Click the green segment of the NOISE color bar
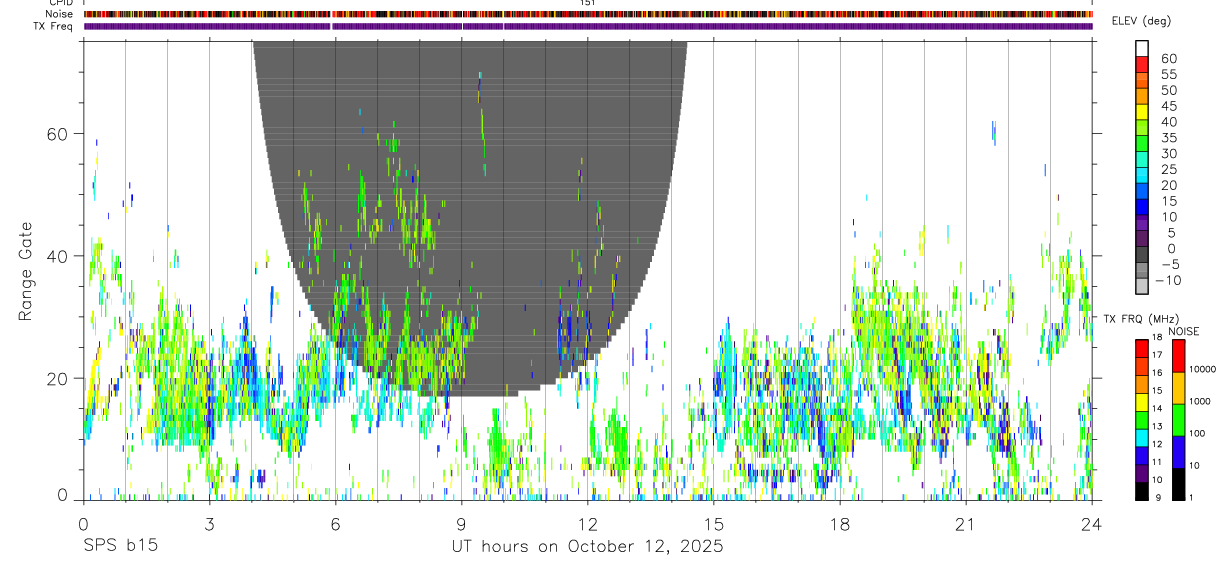1228x567 pixels. [x=1177, y=419]
